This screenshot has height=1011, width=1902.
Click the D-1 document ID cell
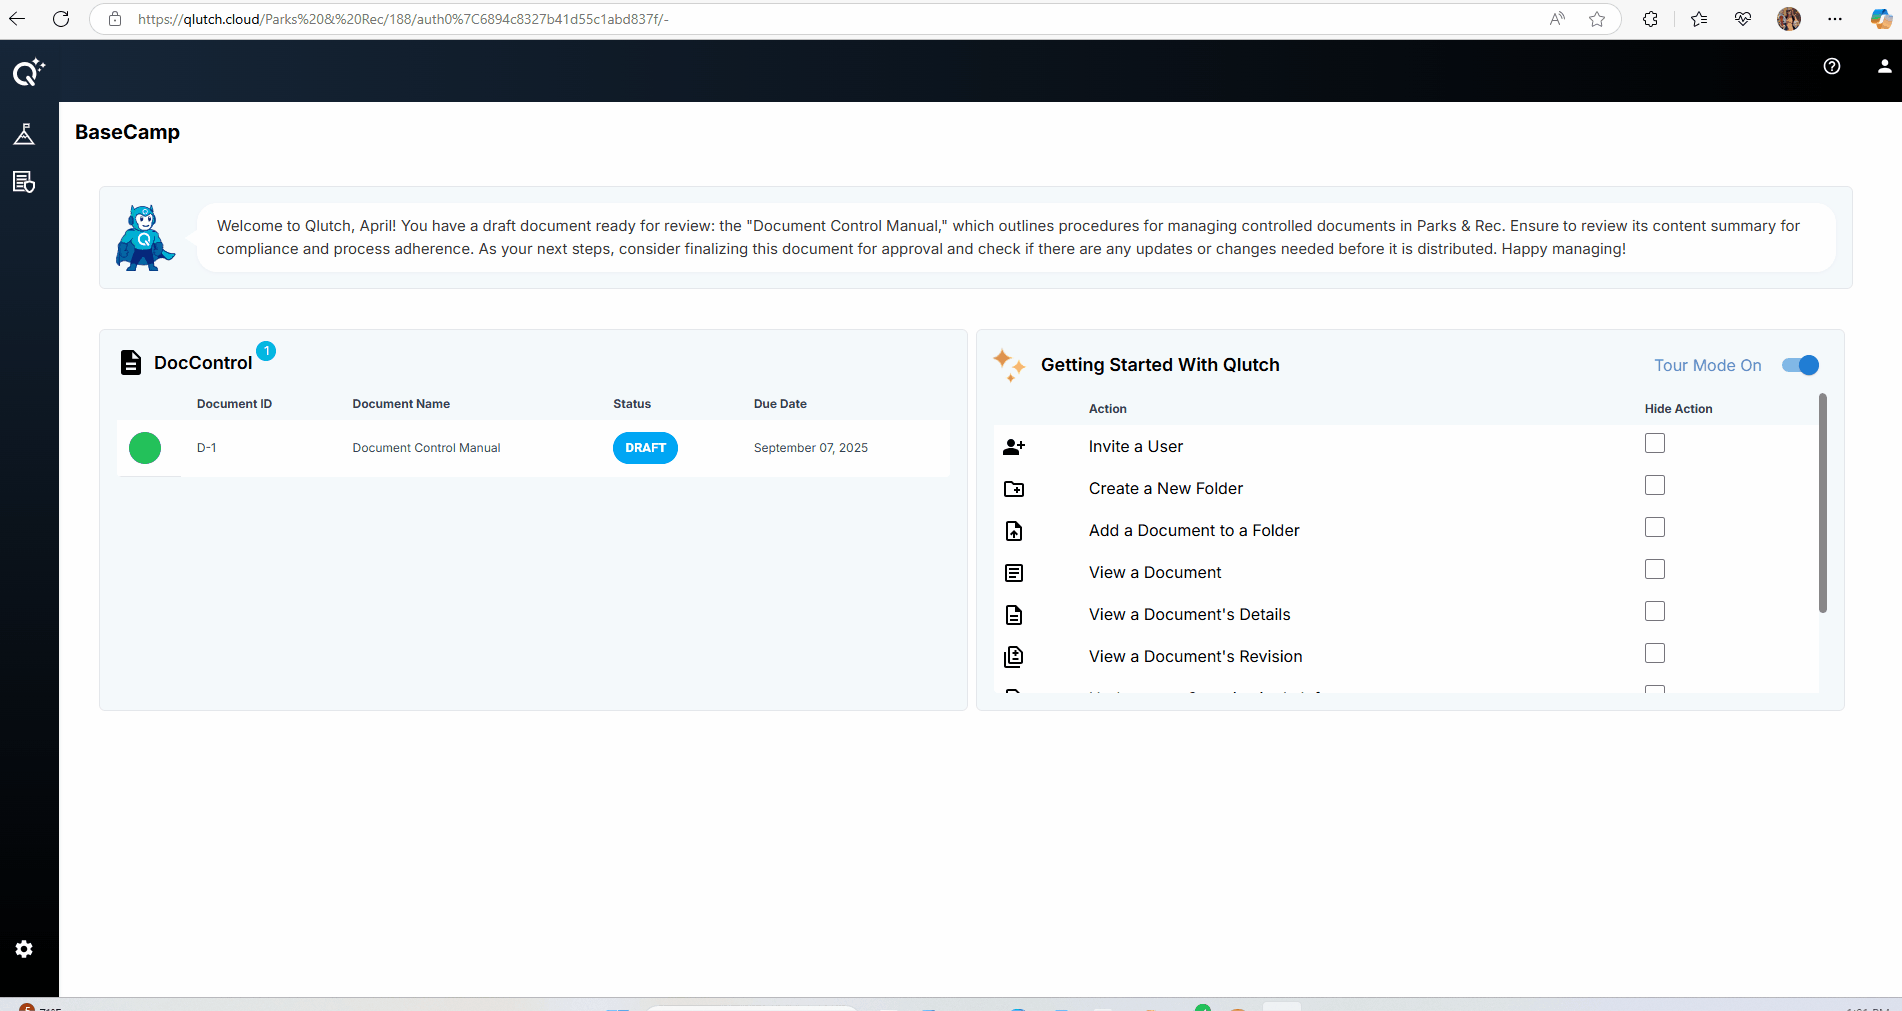click(206, 448)
